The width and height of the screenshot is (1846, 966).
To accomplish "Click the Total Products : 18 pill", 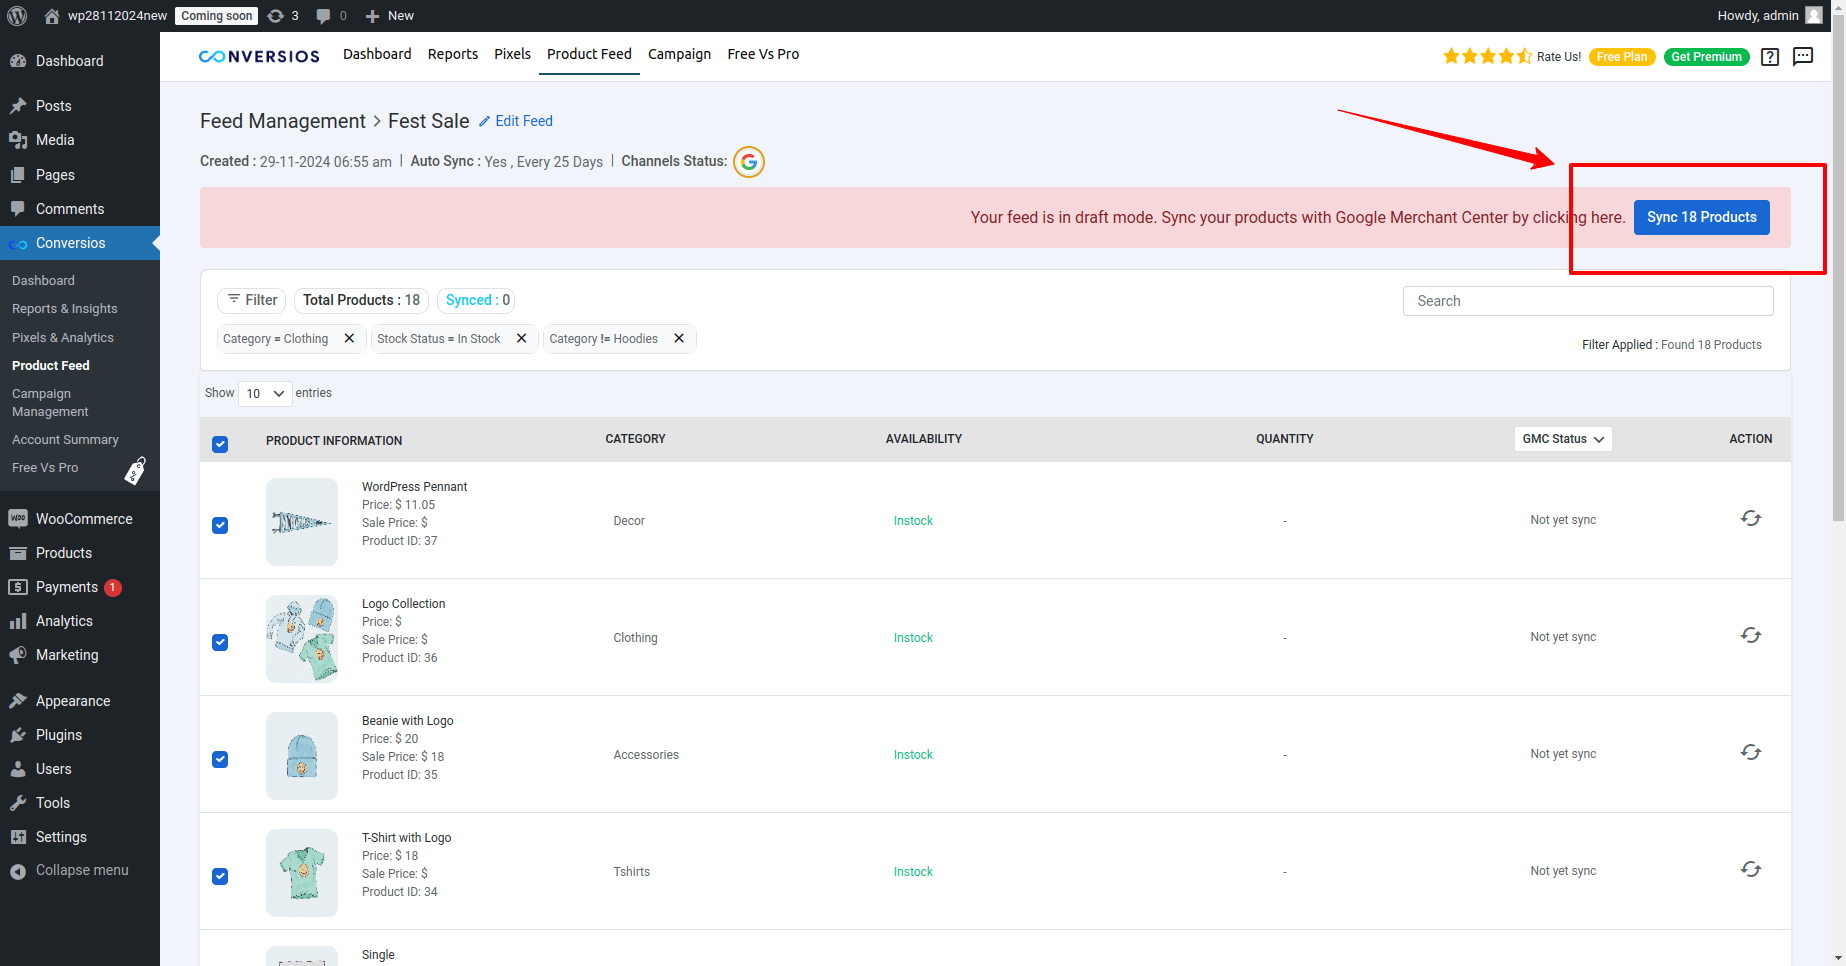I will tap(361, 300).
